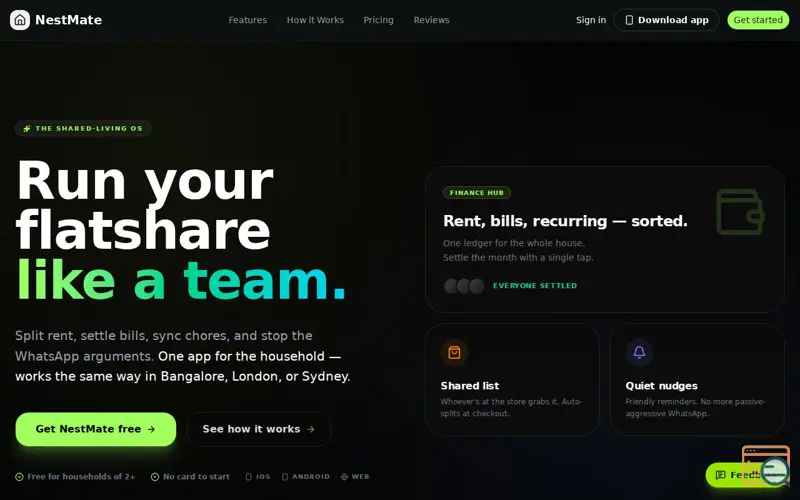Click the Quiet nudges card title

click(x=661, y=386)
